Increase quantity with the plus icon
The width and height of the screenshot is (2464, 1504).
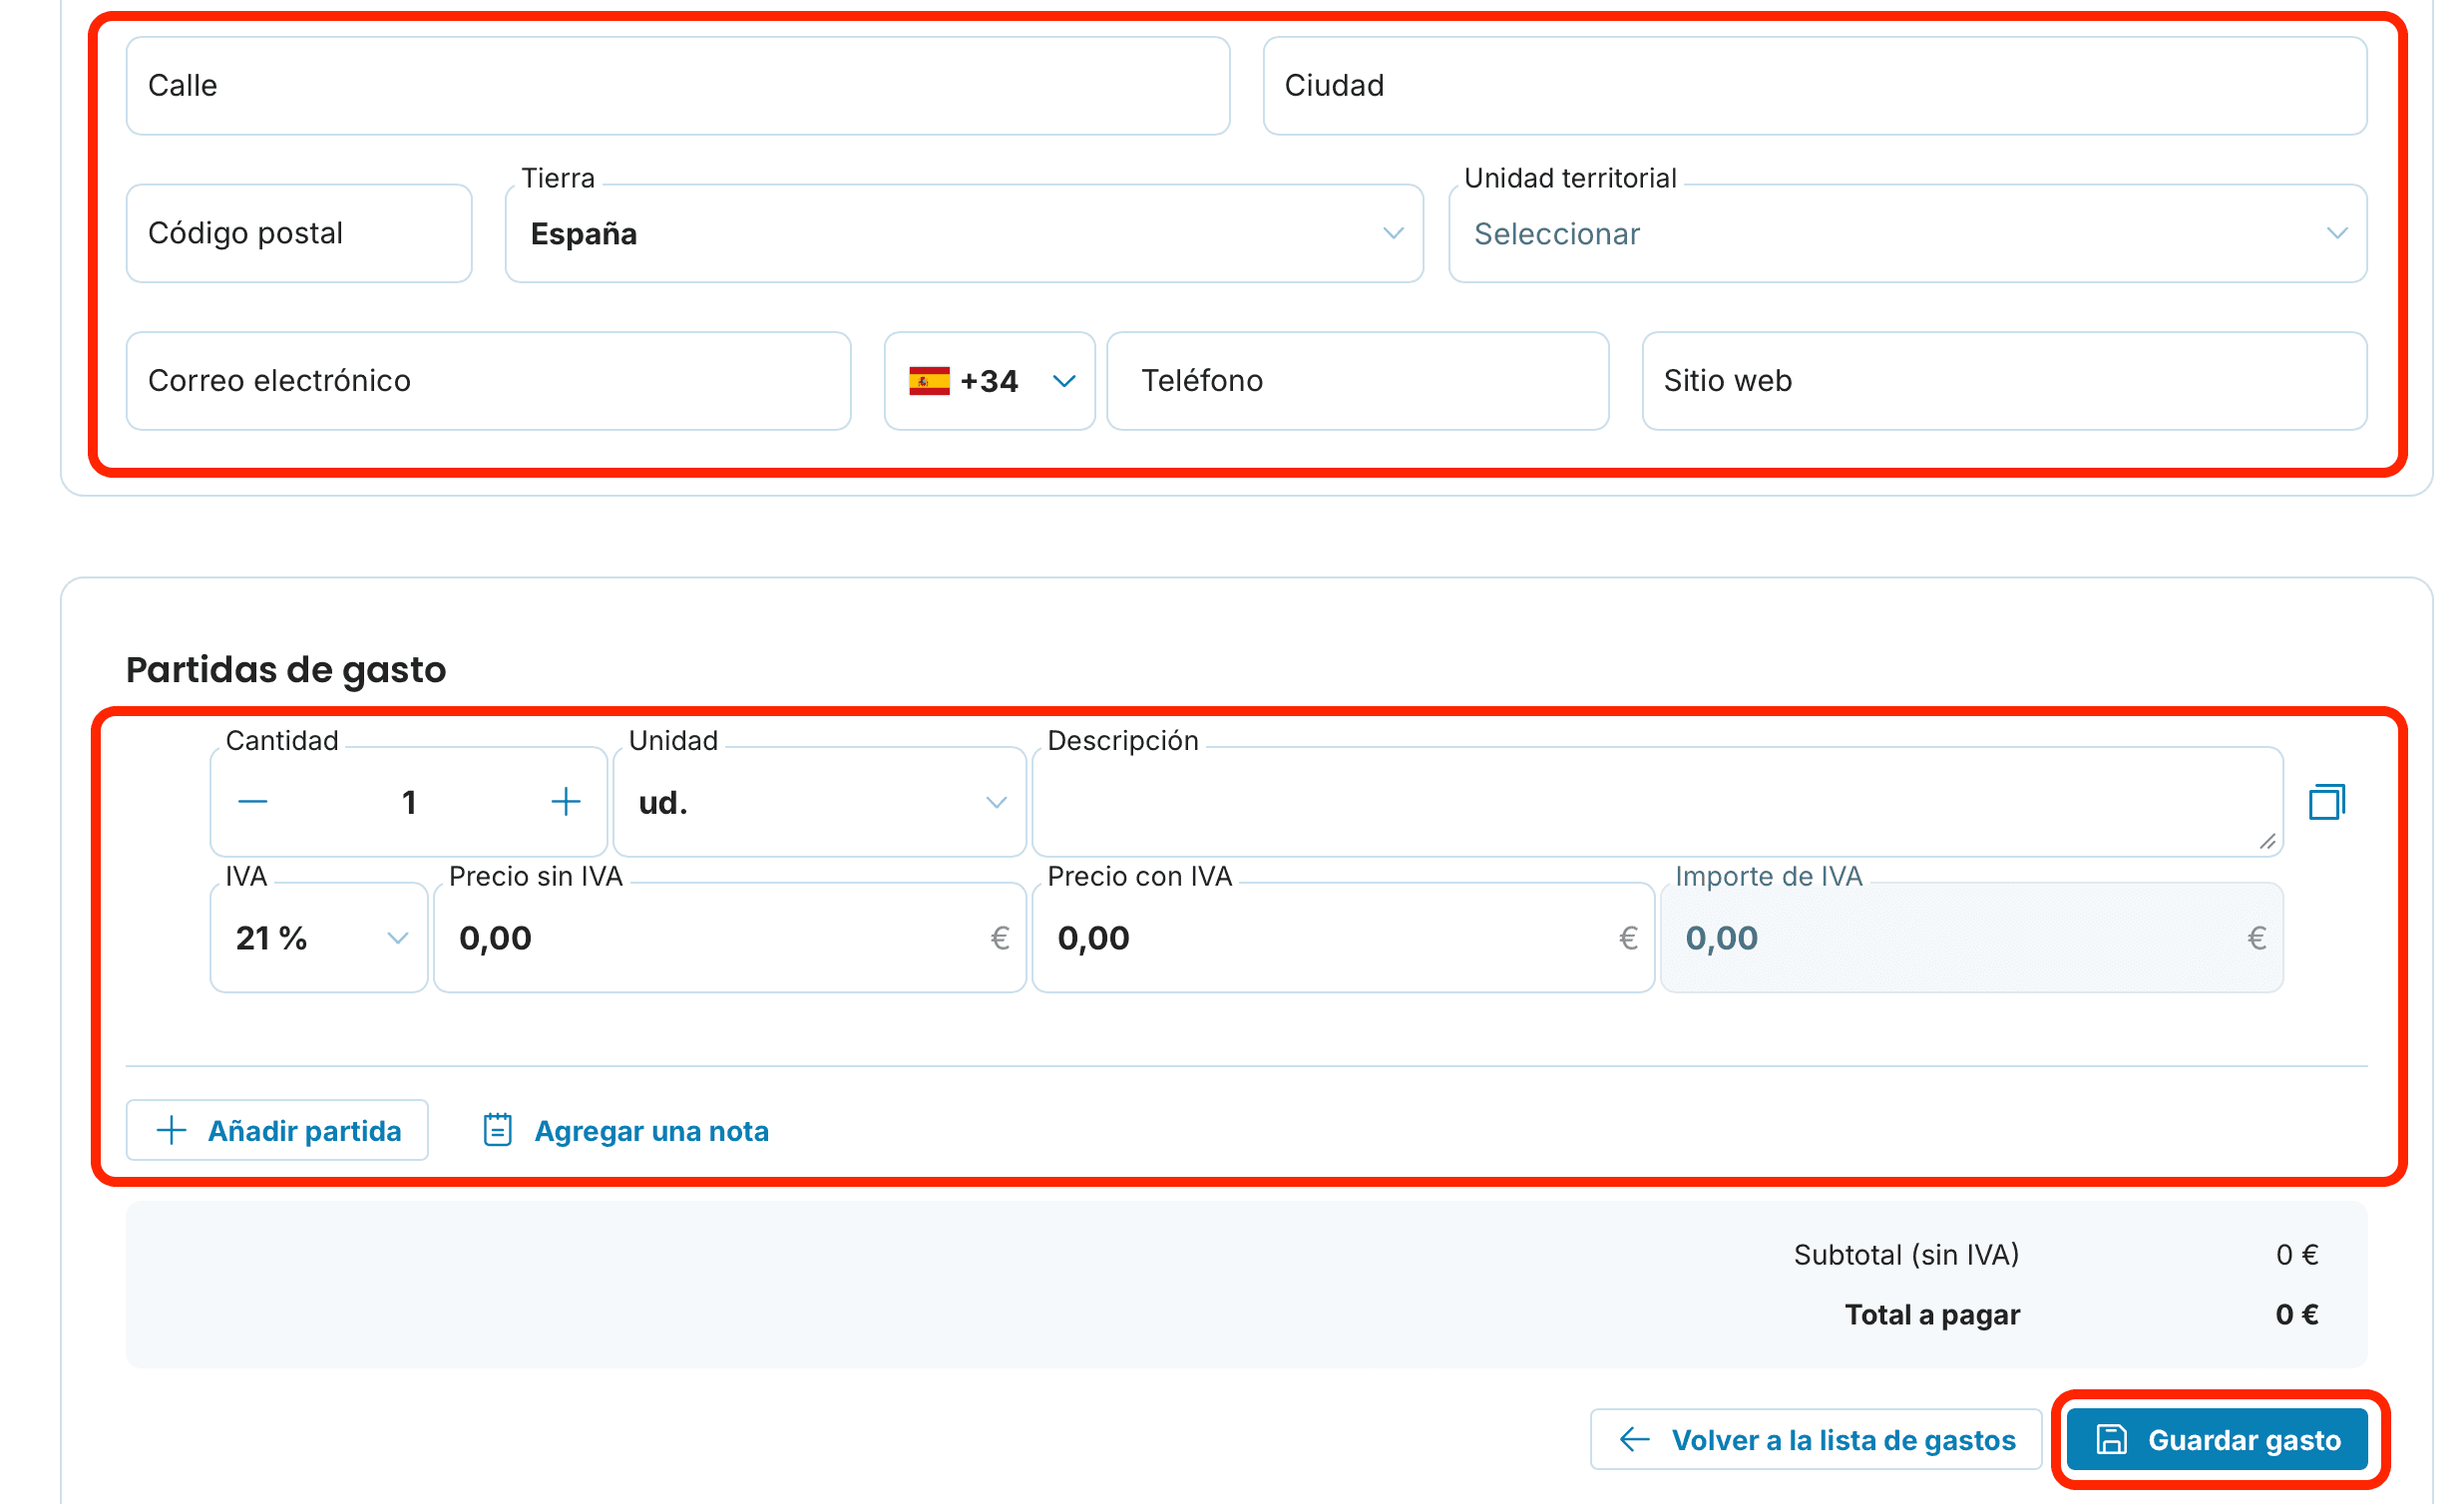click(x=566, y=802)
